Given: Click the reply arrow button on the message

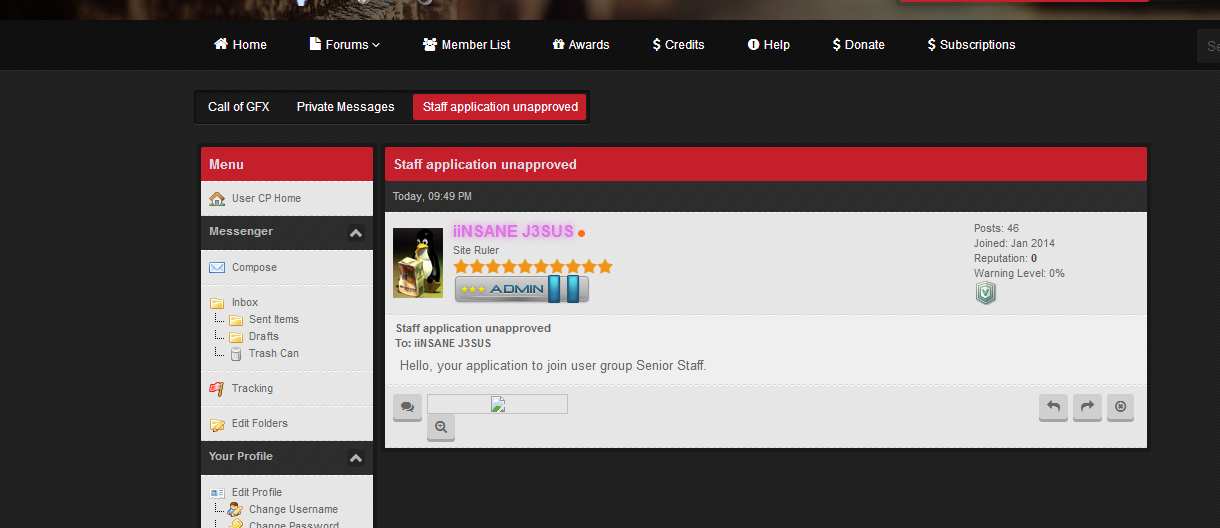Looking at the screenshot, I should (x=1053, y=407).
